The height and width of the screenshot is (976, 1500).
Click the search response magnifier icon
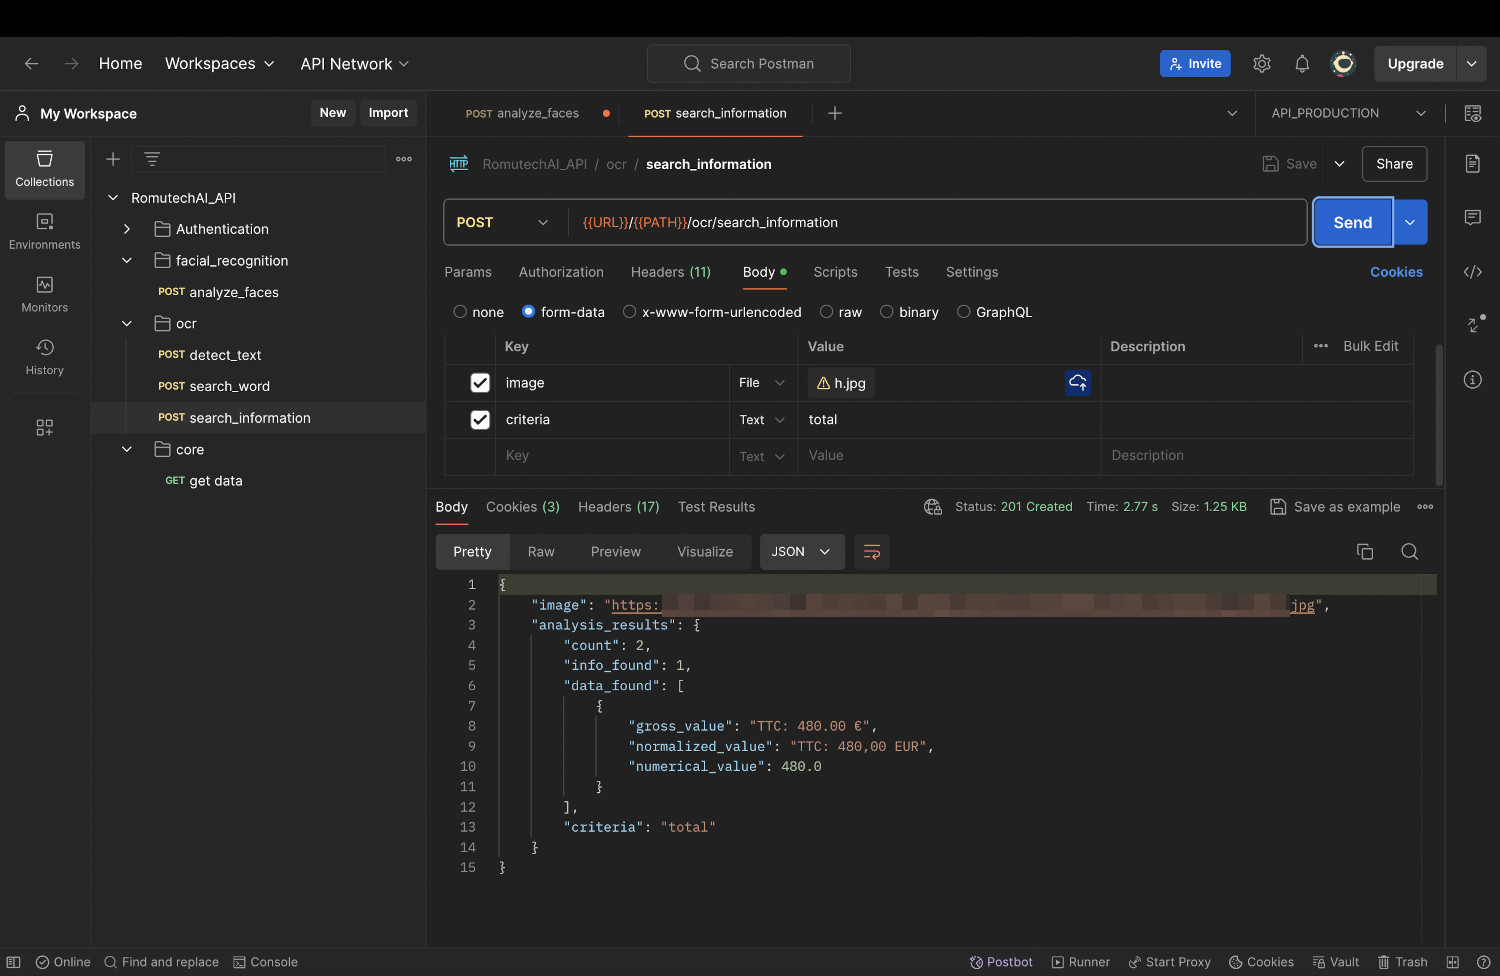(x=1409, y=552)
